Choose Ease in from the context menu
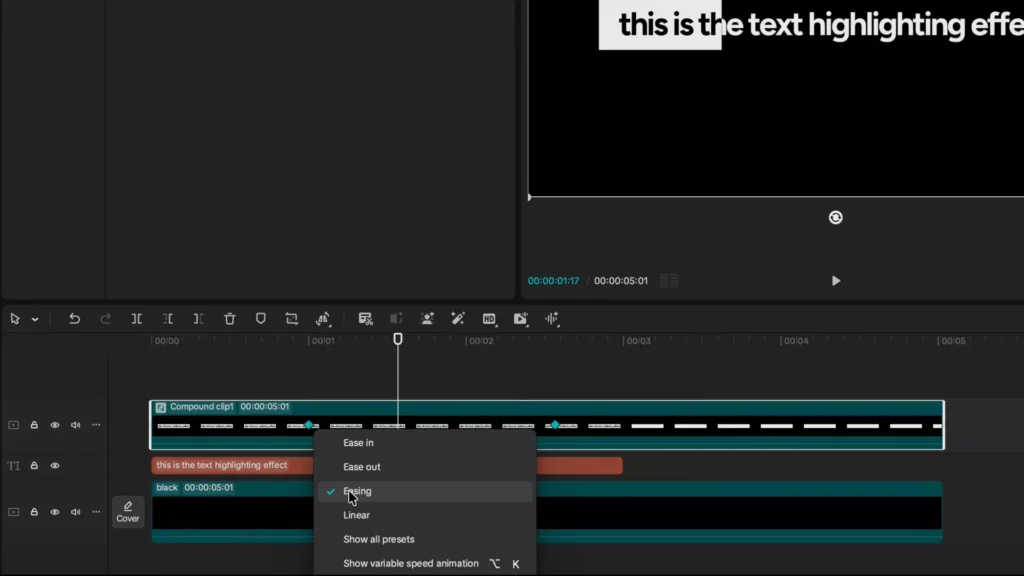The height and width of the screenshot is (576, 1024). coord(358,443)
